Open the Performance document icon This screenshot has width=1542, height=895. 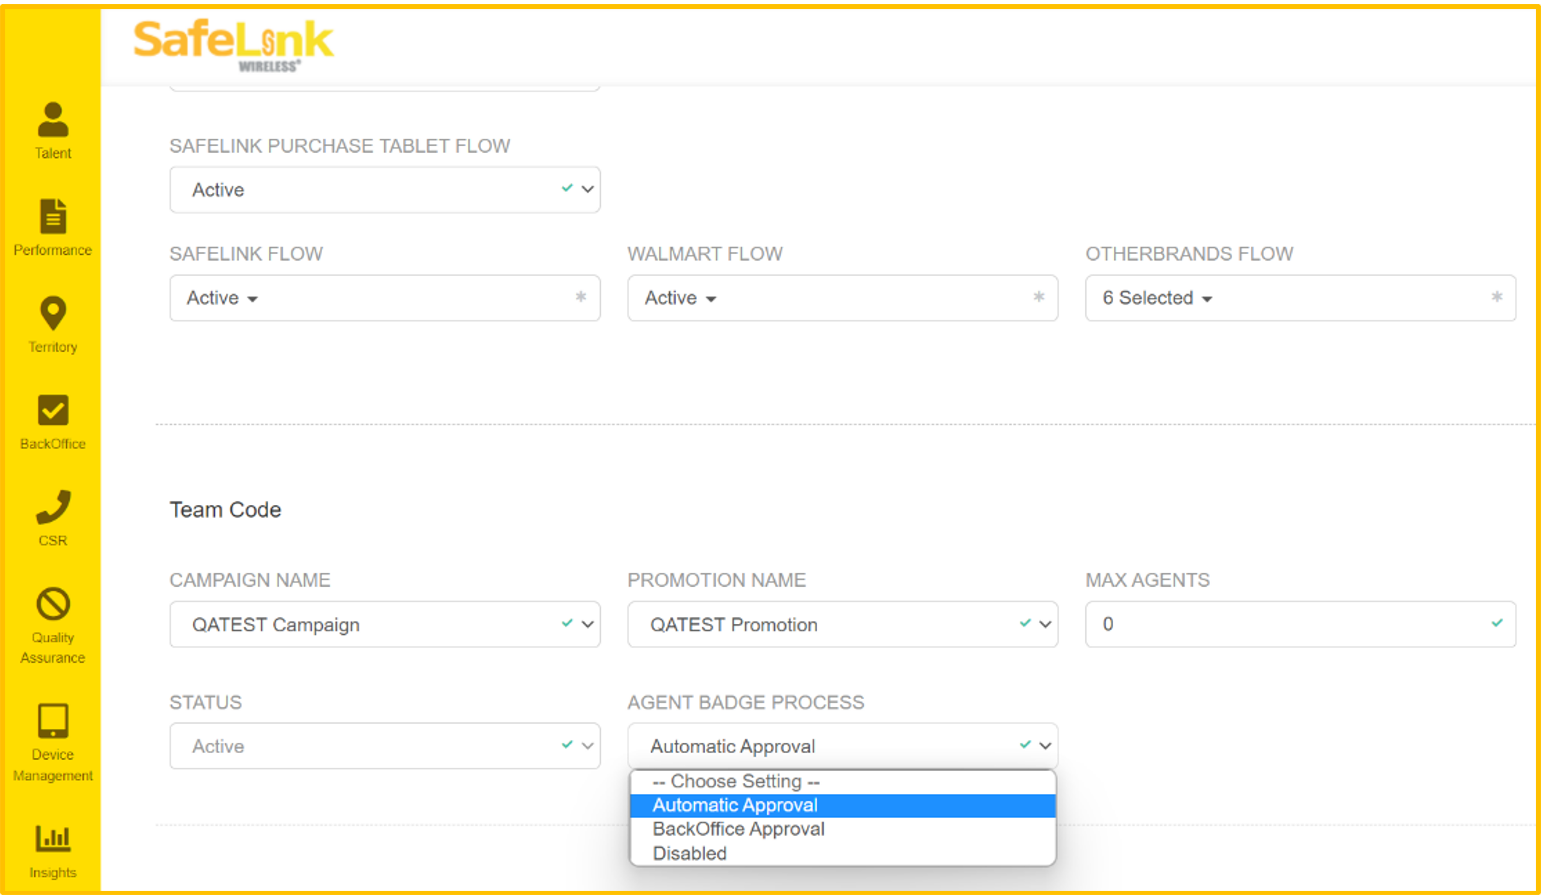pyautogui.click(x=53, y=216)
